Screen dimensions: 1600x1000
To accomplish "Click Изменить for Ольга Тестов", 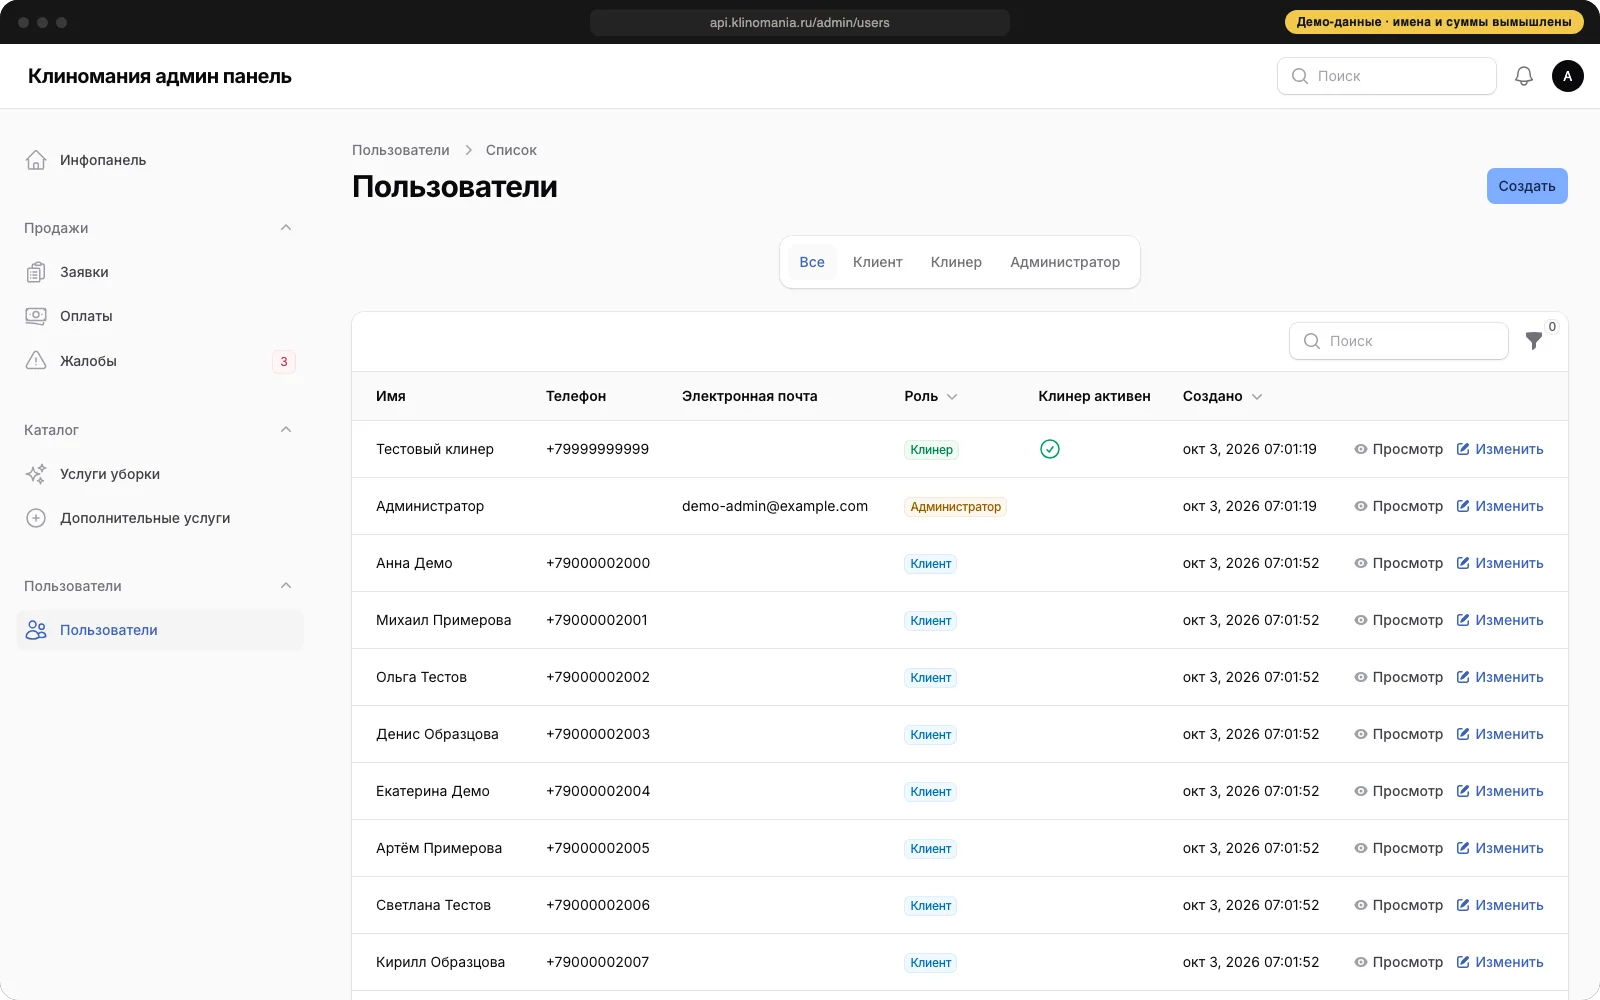I will click(x=1500, y=677).
